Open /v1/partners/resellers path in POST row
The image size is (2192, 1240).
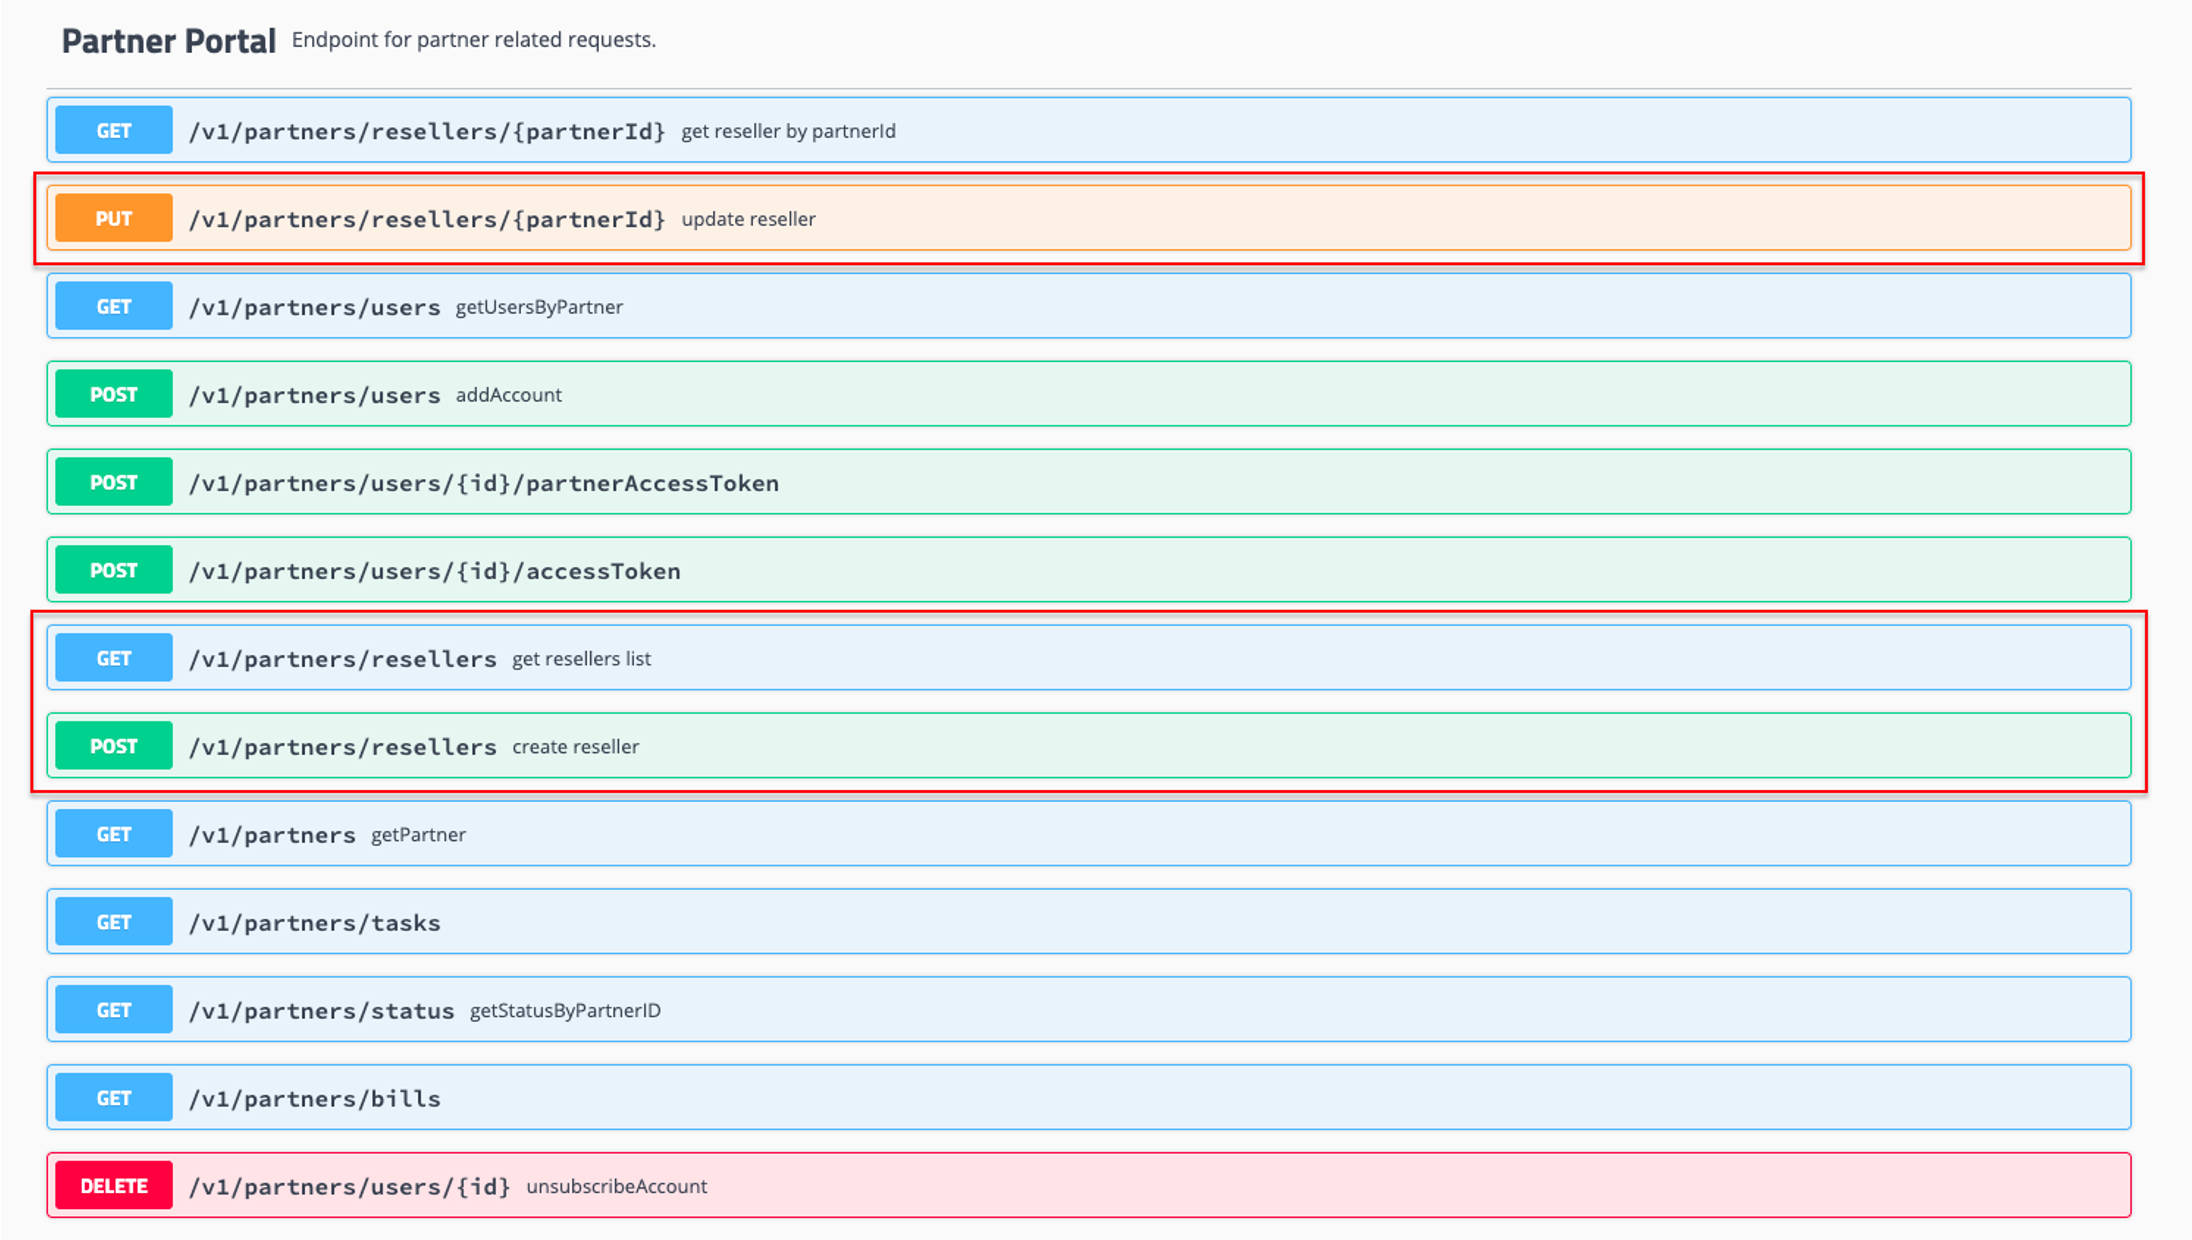point(343,747)
